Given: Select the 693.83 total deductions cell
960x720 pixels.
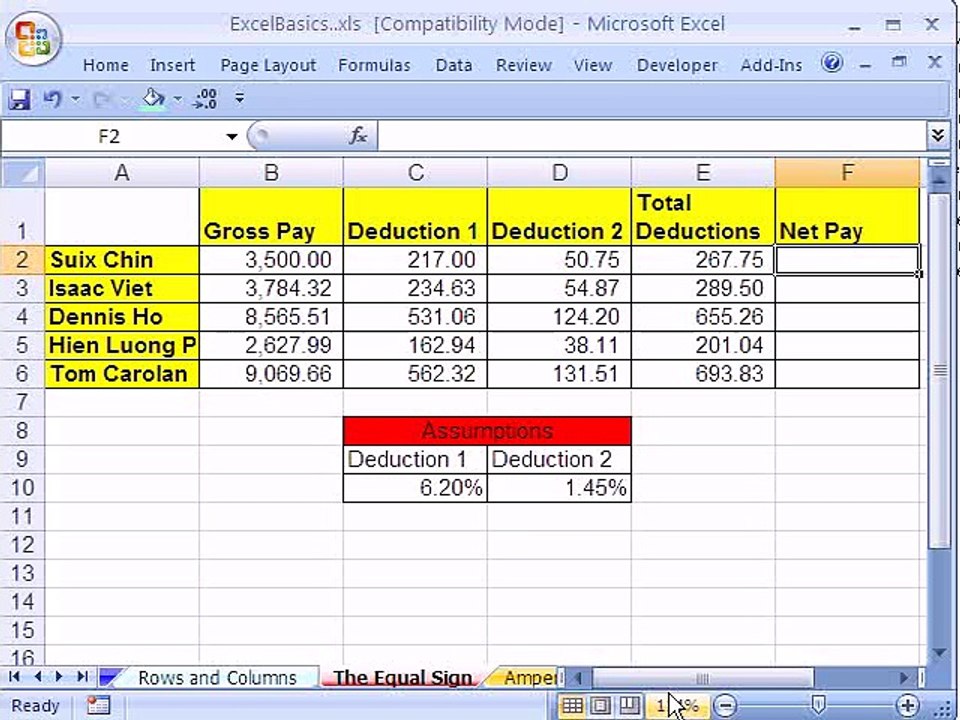Looking at the screenshot, I should point(703,373).
